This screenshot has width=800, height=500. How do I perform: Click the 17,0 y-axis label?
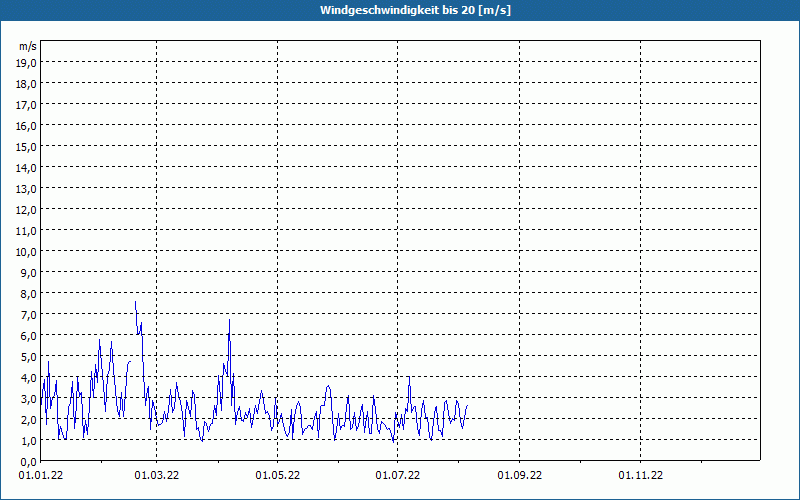pyautogui.click(x=26, y=105)
